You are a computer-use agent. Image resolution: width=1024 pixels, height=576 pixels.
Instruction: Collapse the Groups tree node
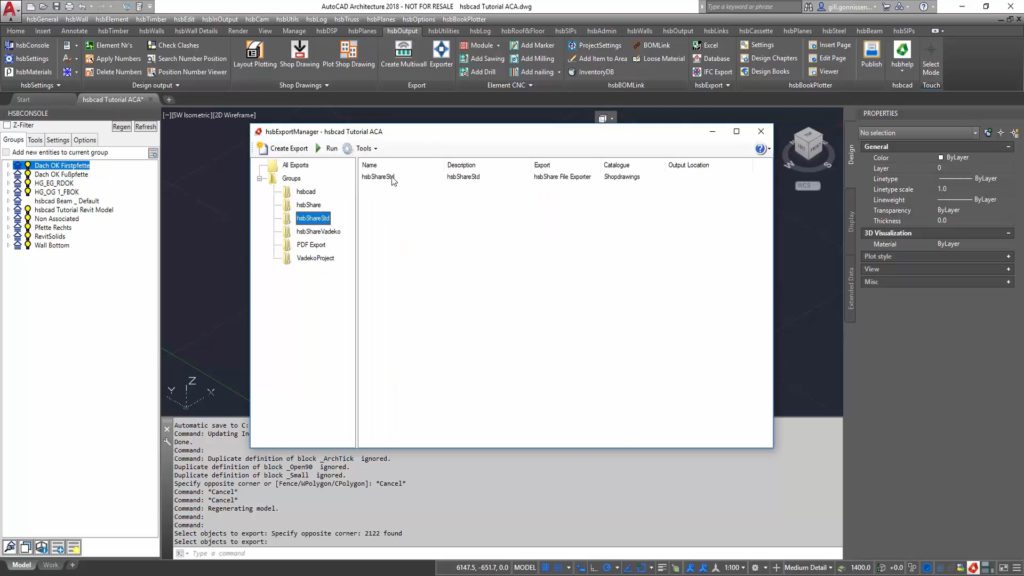click(260, 178)
